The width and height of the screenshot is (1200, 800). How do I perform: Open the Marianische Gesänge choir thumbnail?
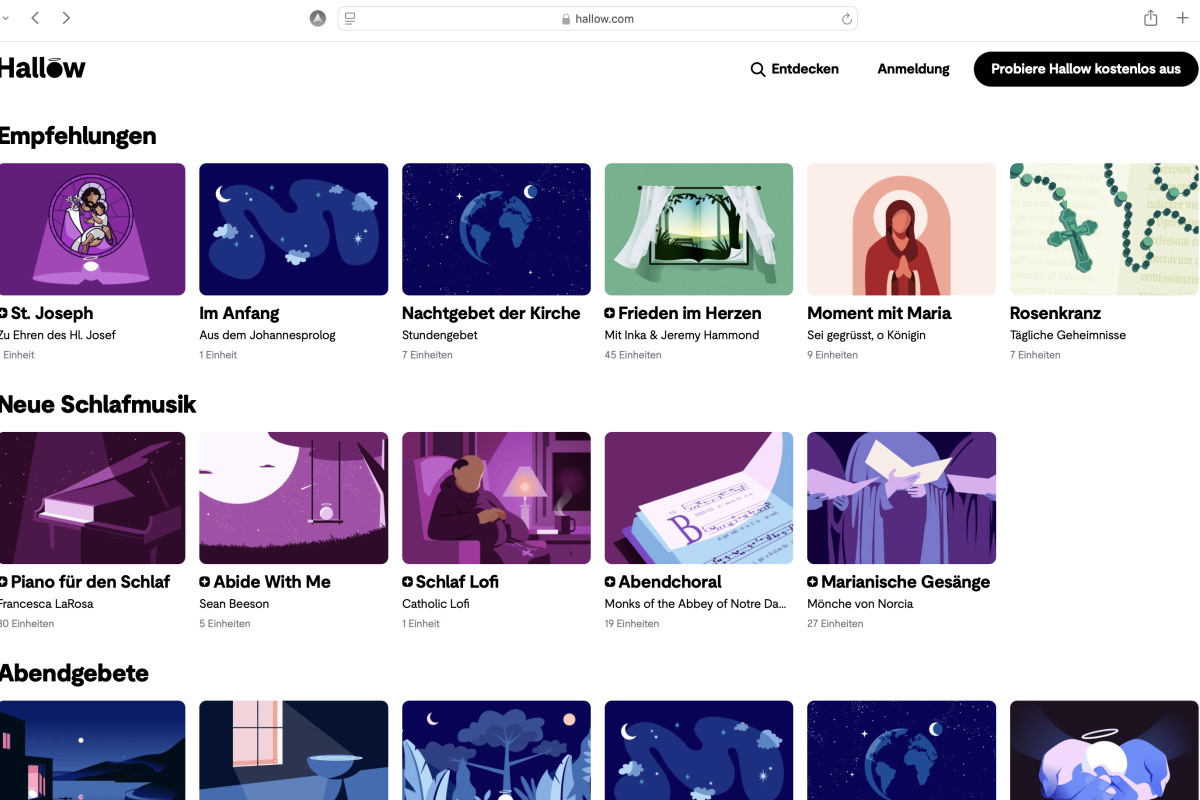(x=901, y=498)
